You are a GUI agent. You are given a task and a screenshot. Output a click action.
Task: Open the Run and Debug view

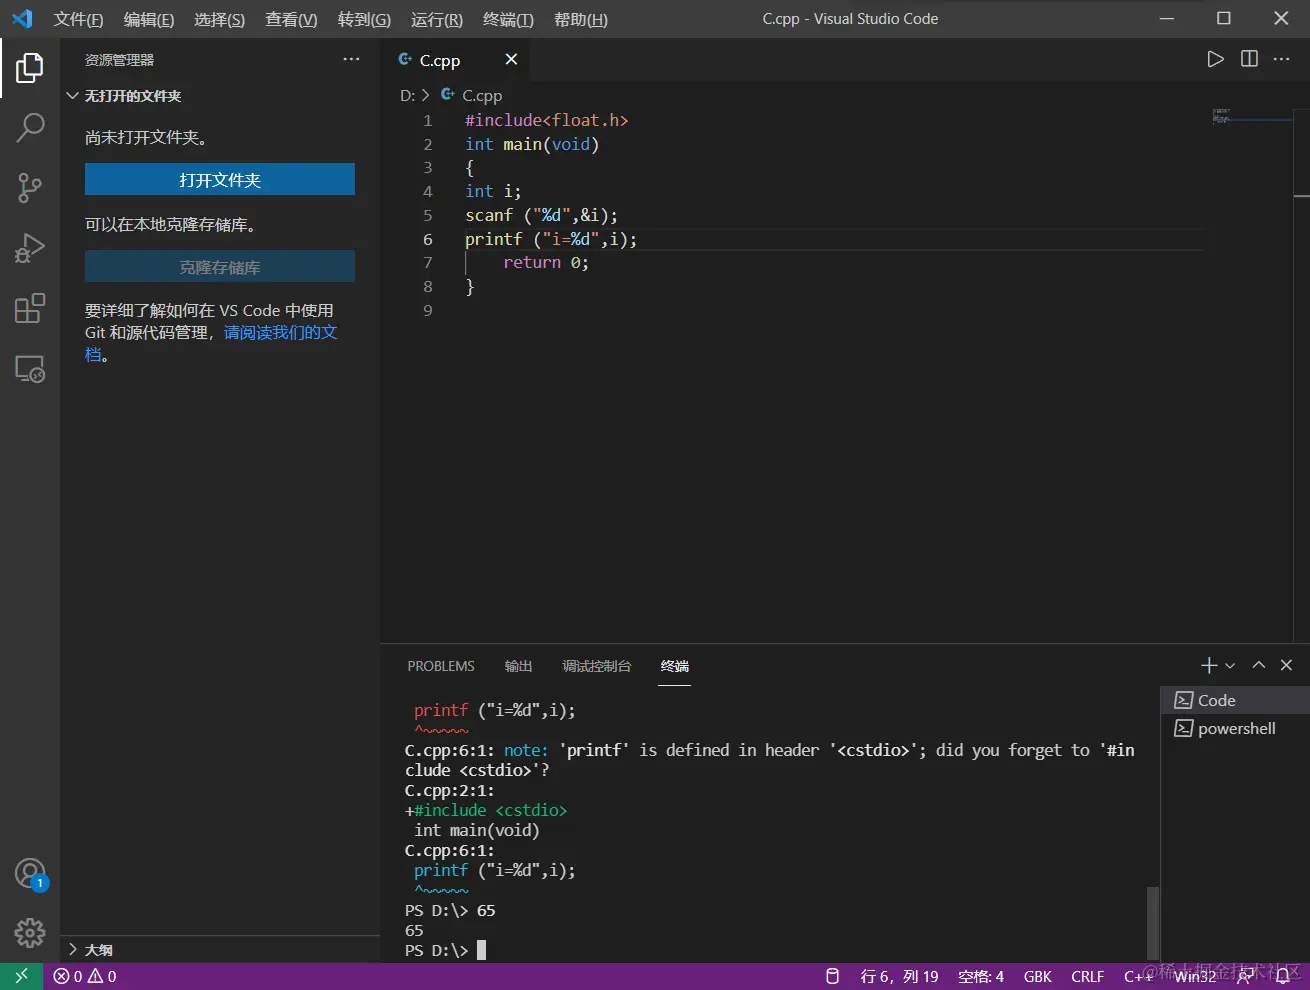pyautogui.click(x=30, y=247)
